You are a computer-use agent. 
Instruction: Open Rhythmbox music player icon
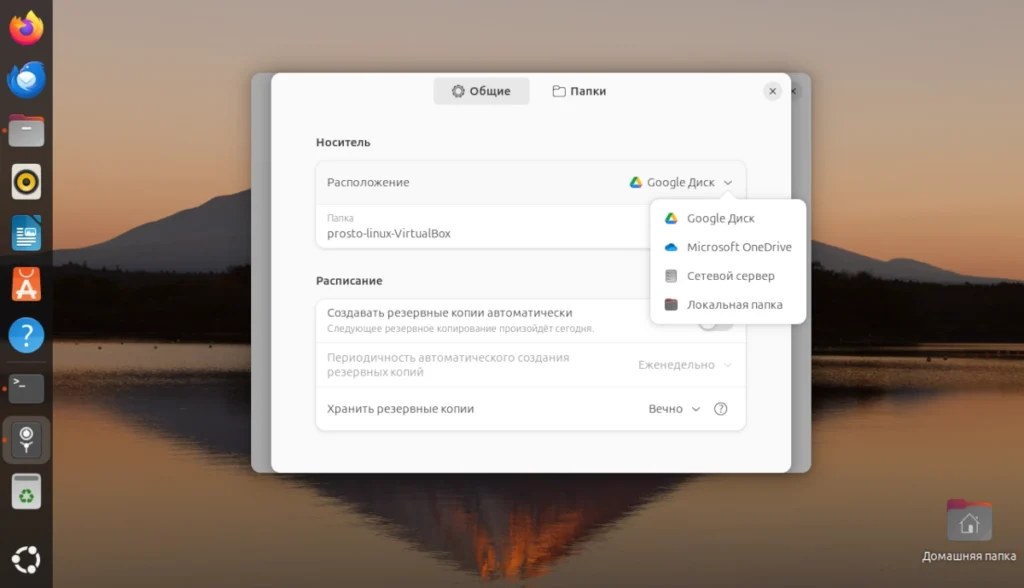coord(26,182)
